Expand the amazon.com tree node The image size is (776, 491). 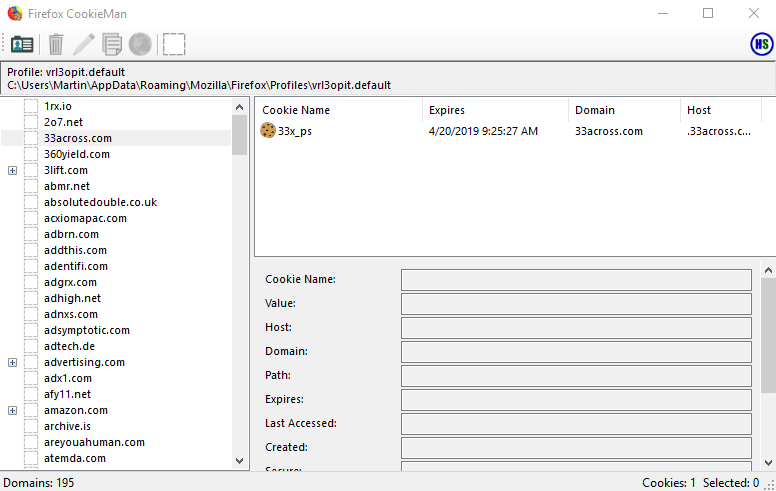[13, 410]
